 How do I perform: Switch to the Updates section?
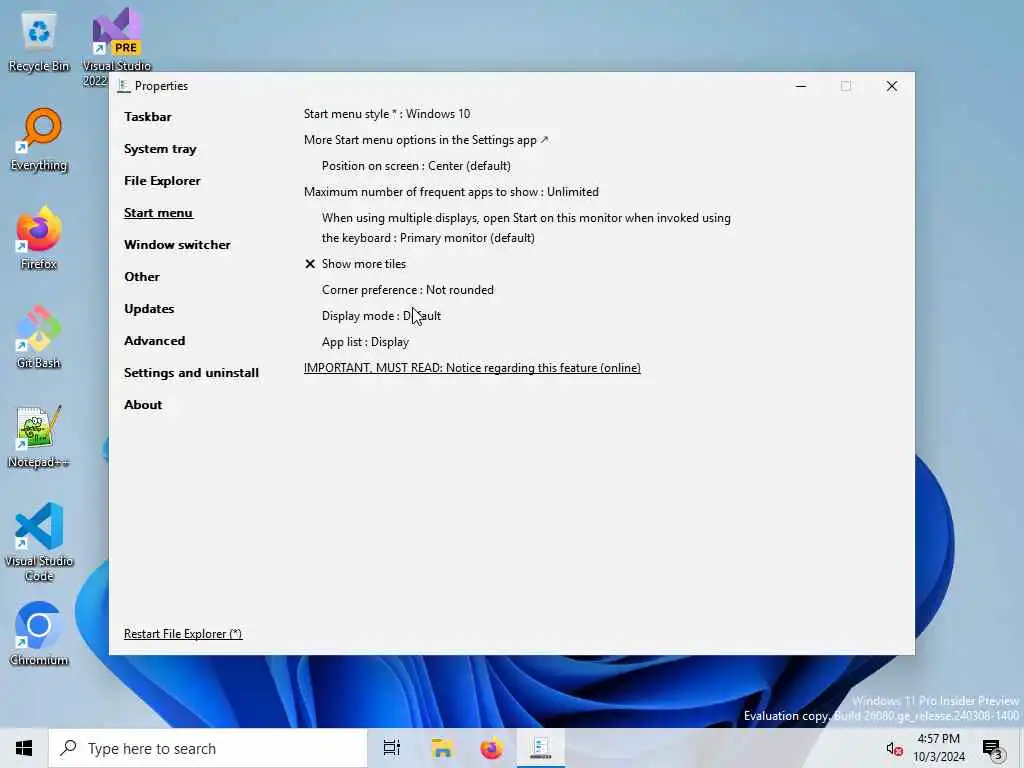pyautogui.click(x=149, y=309)
